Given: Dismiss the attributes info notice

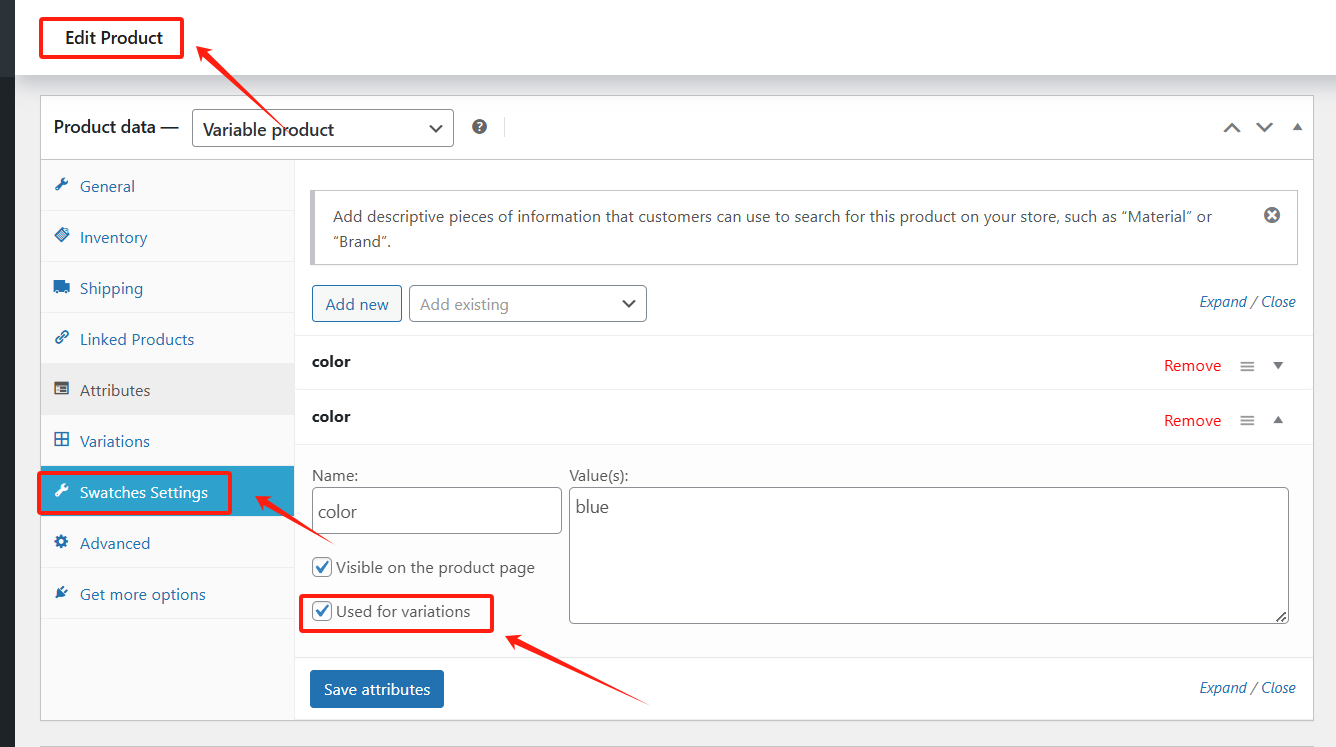Looking at the screenshot, I should pos(1271,215).
